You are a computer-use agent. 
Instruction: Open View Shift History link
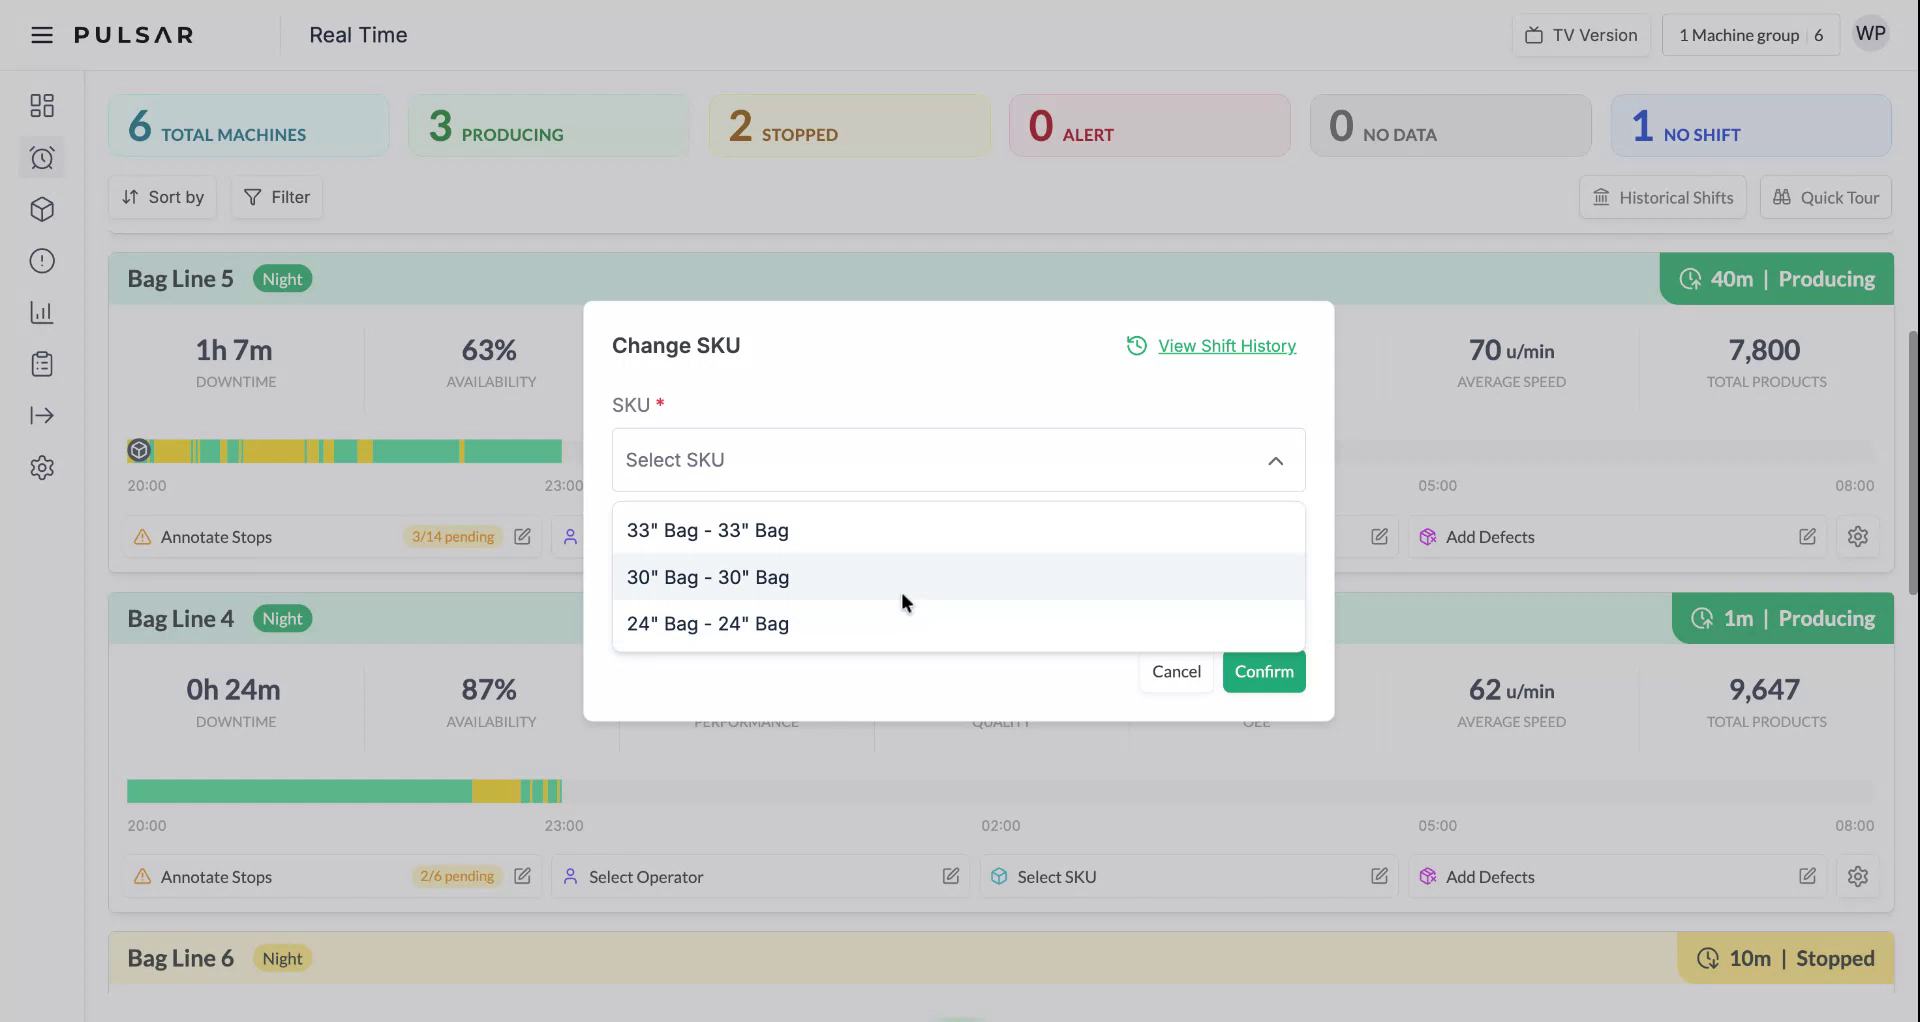tap(1226, 345)
